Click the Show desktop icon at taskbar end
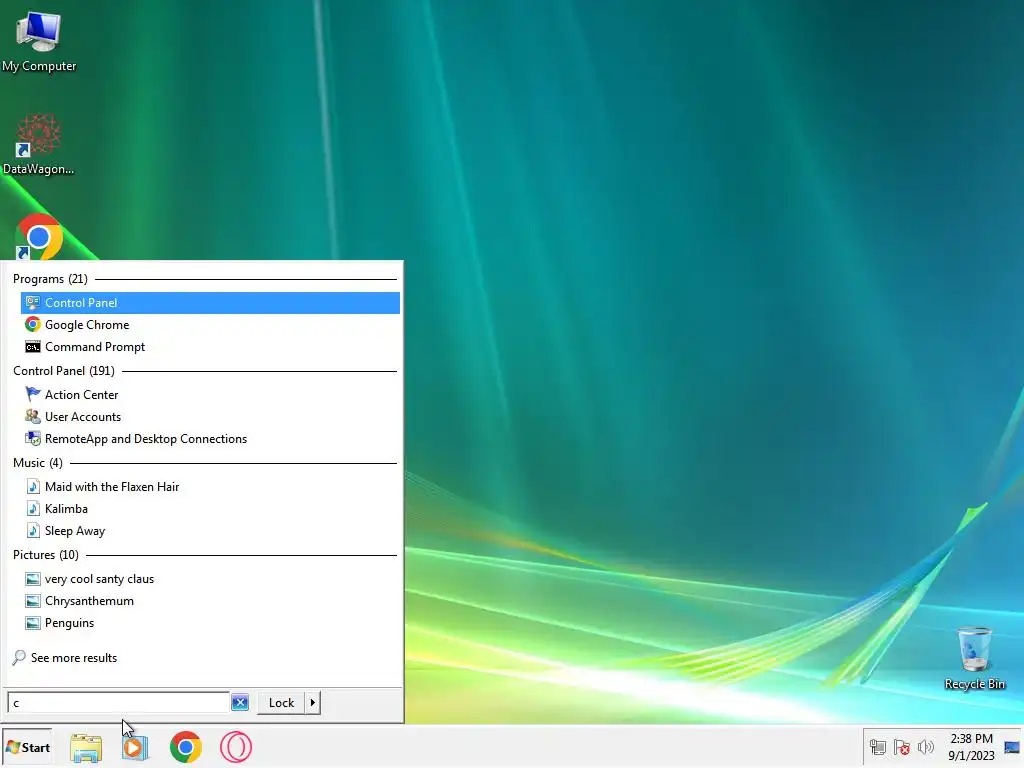 [x=1012, y=748]
